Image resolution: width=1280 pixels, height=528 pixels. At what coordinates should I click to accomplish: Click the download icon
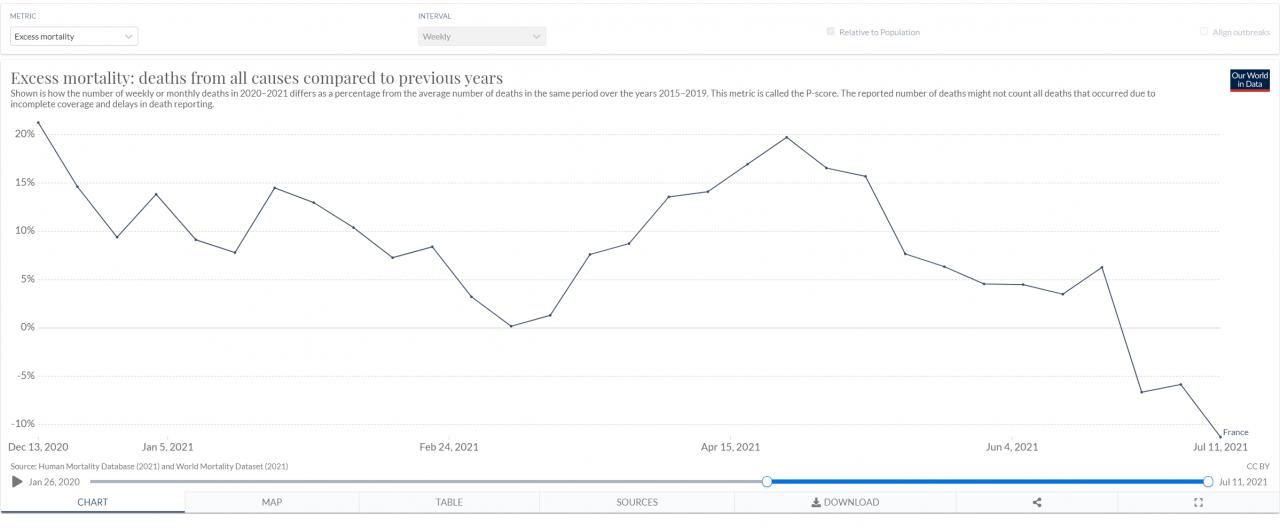tap(816, 502)
